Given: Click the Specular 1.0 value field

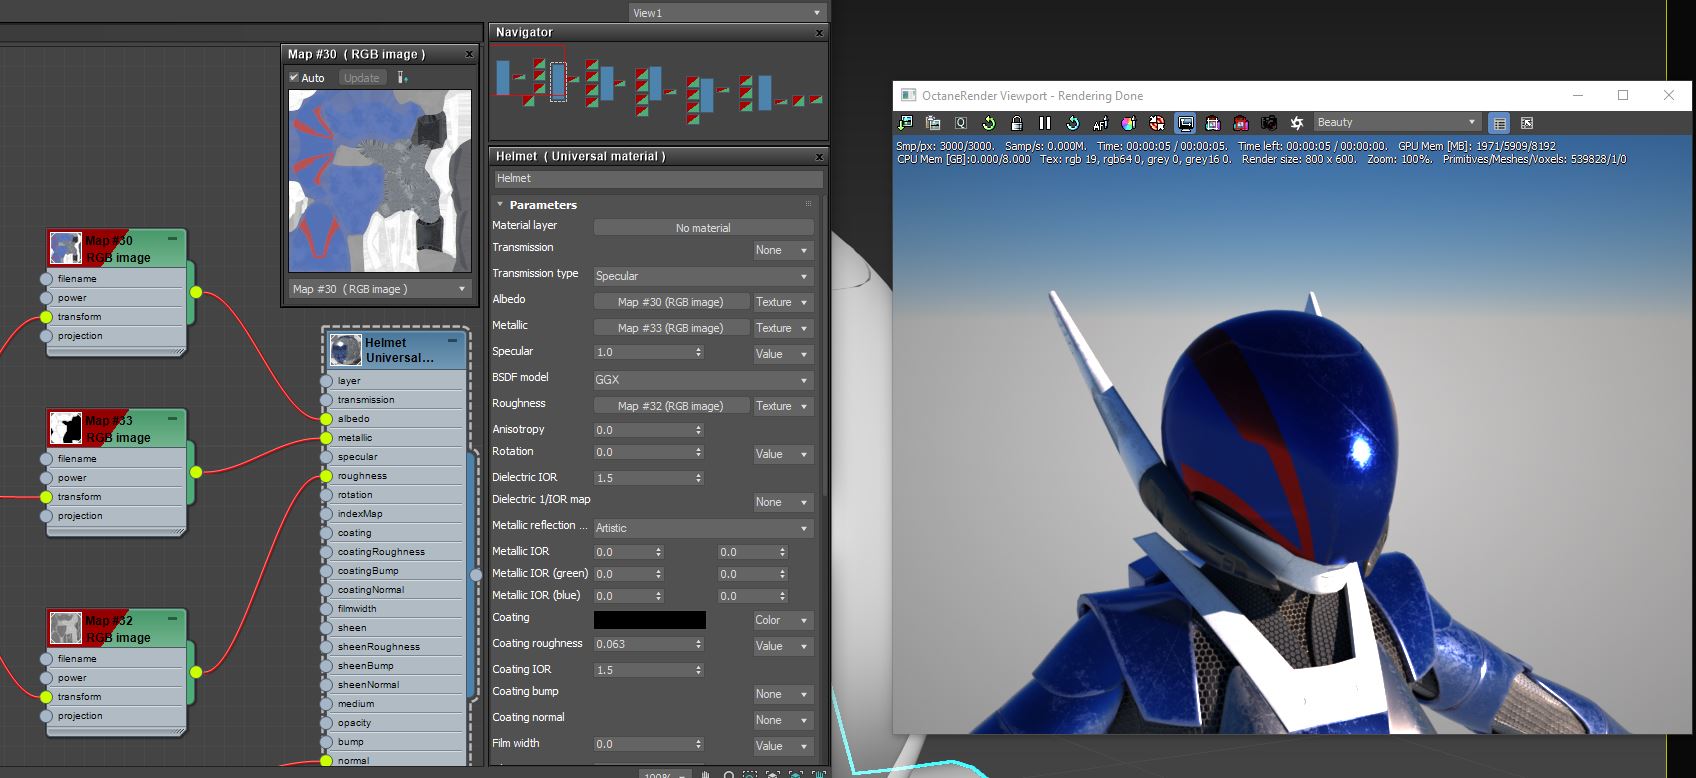Looking at the screenshot, I should pos(643,352).
